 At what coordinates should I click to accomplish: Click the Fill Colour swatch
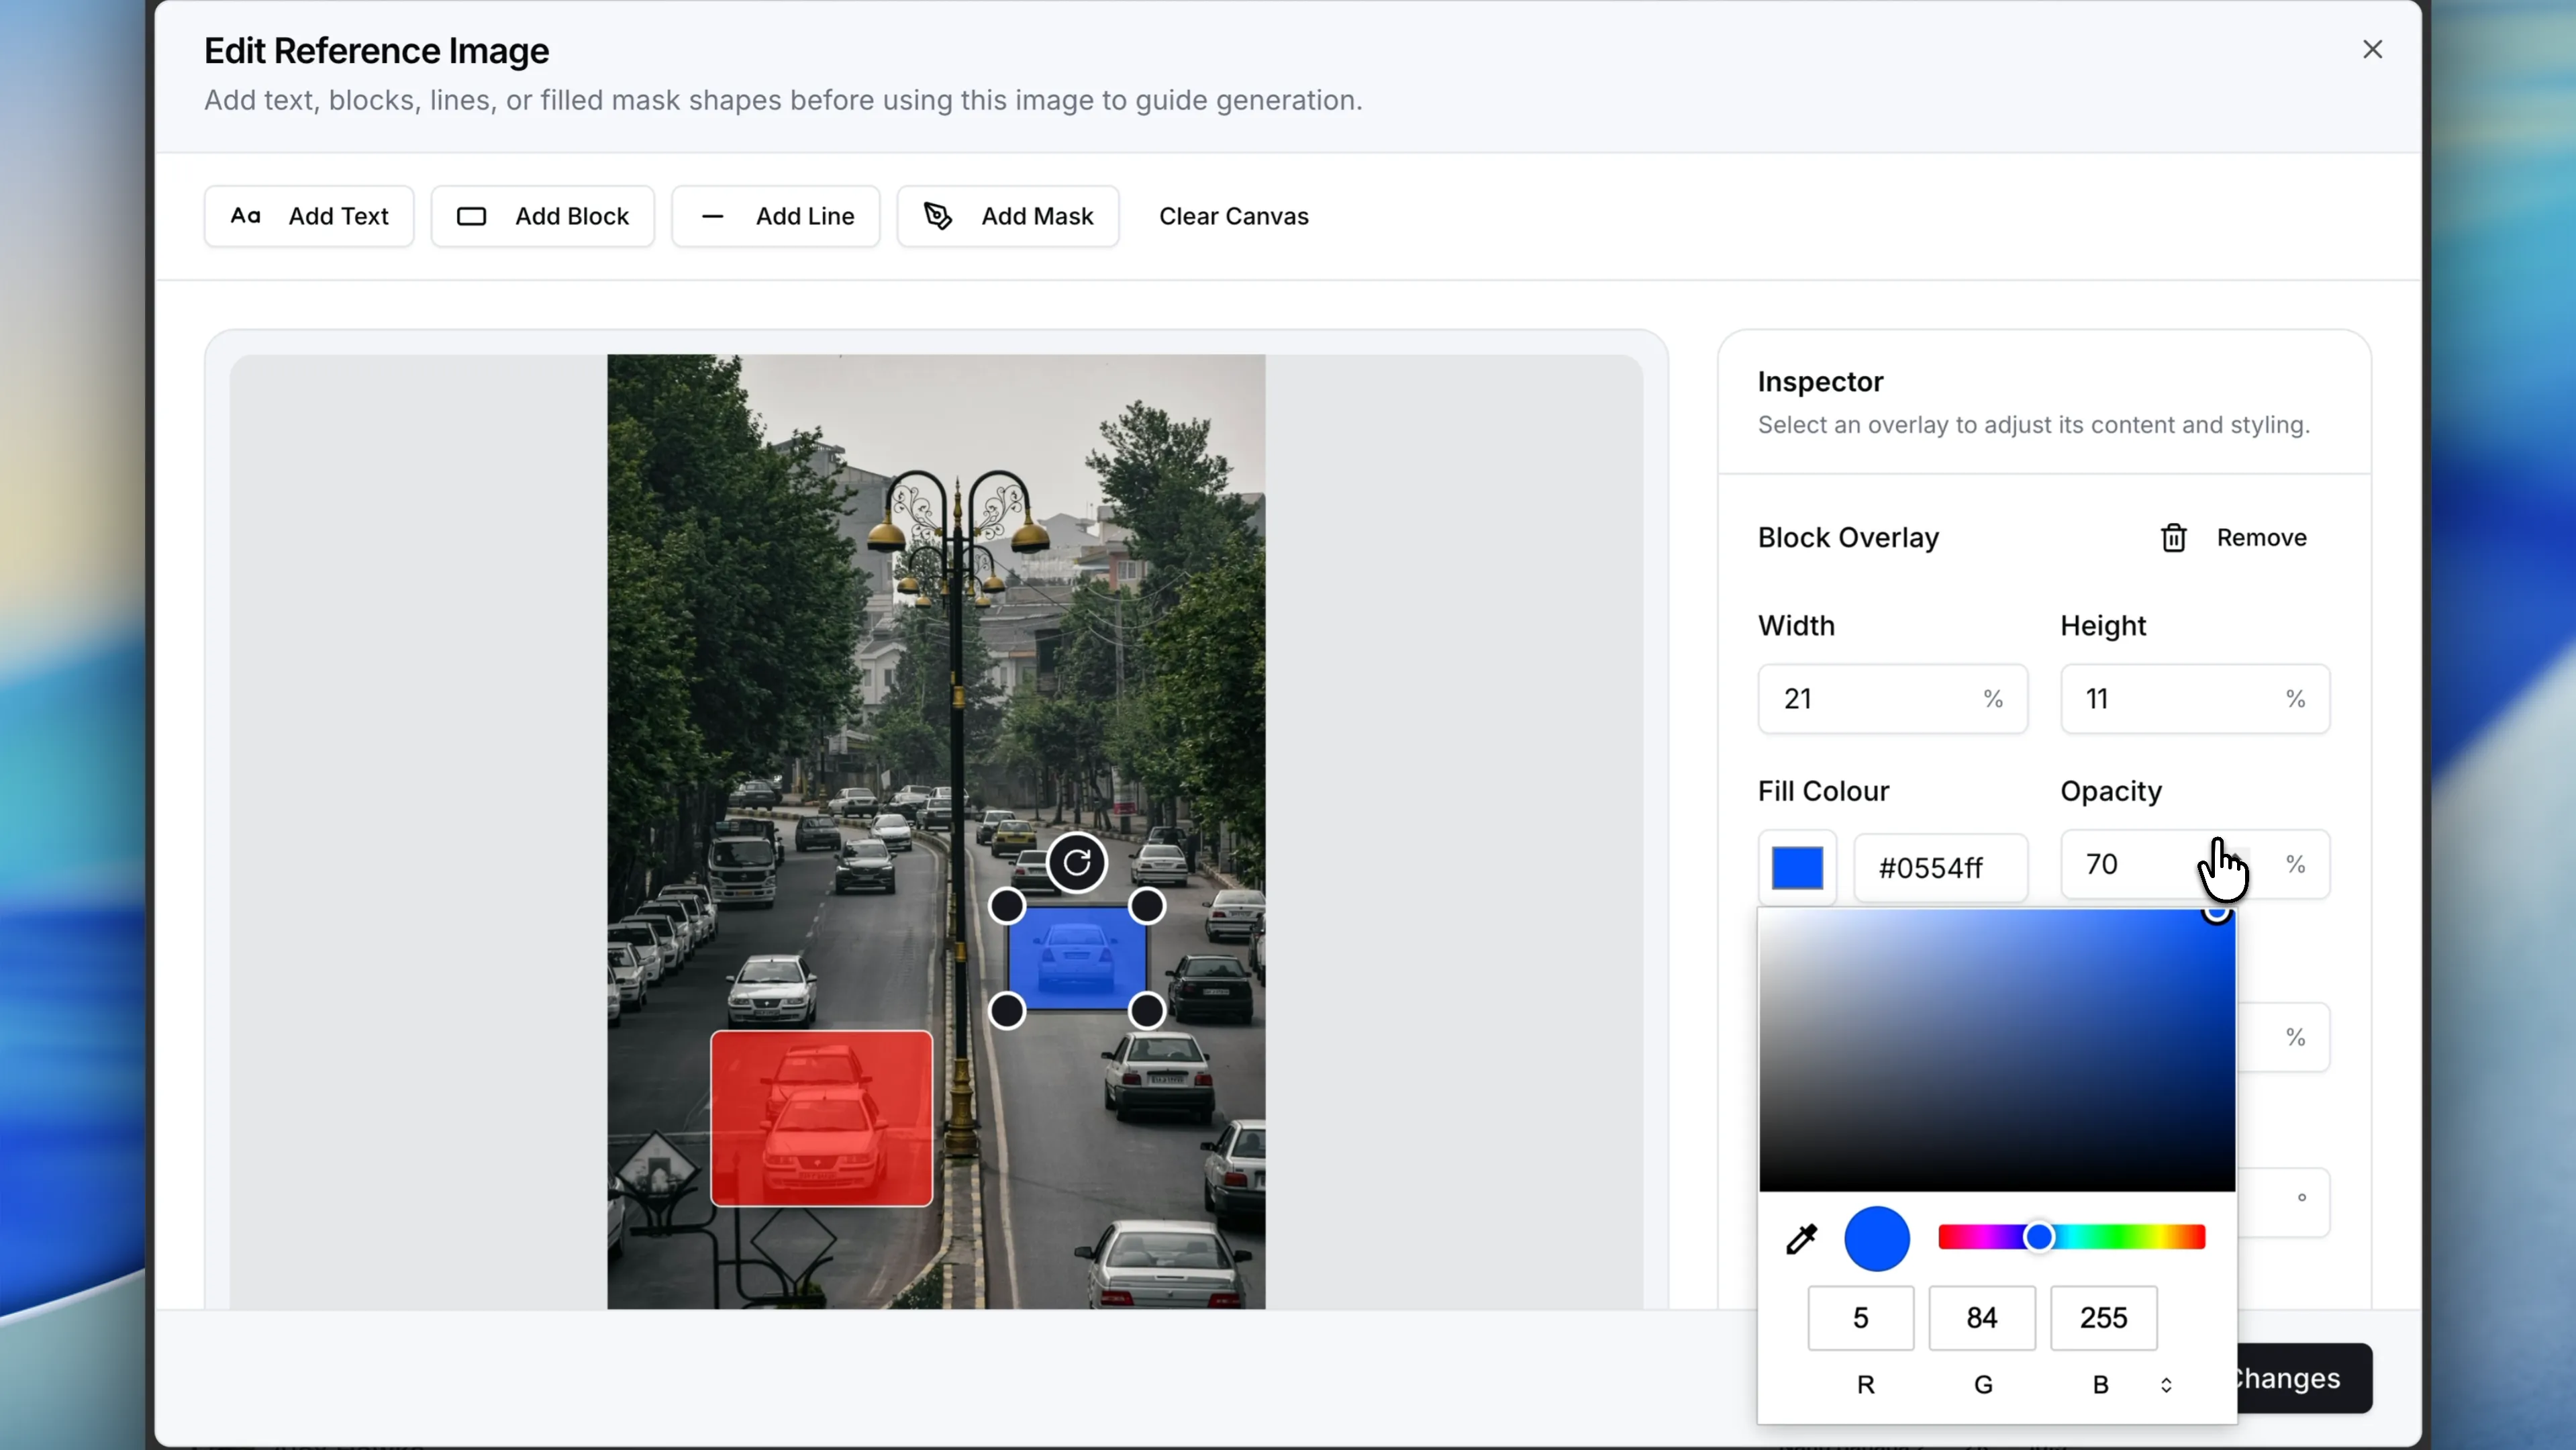click(x=1797, y=866)
